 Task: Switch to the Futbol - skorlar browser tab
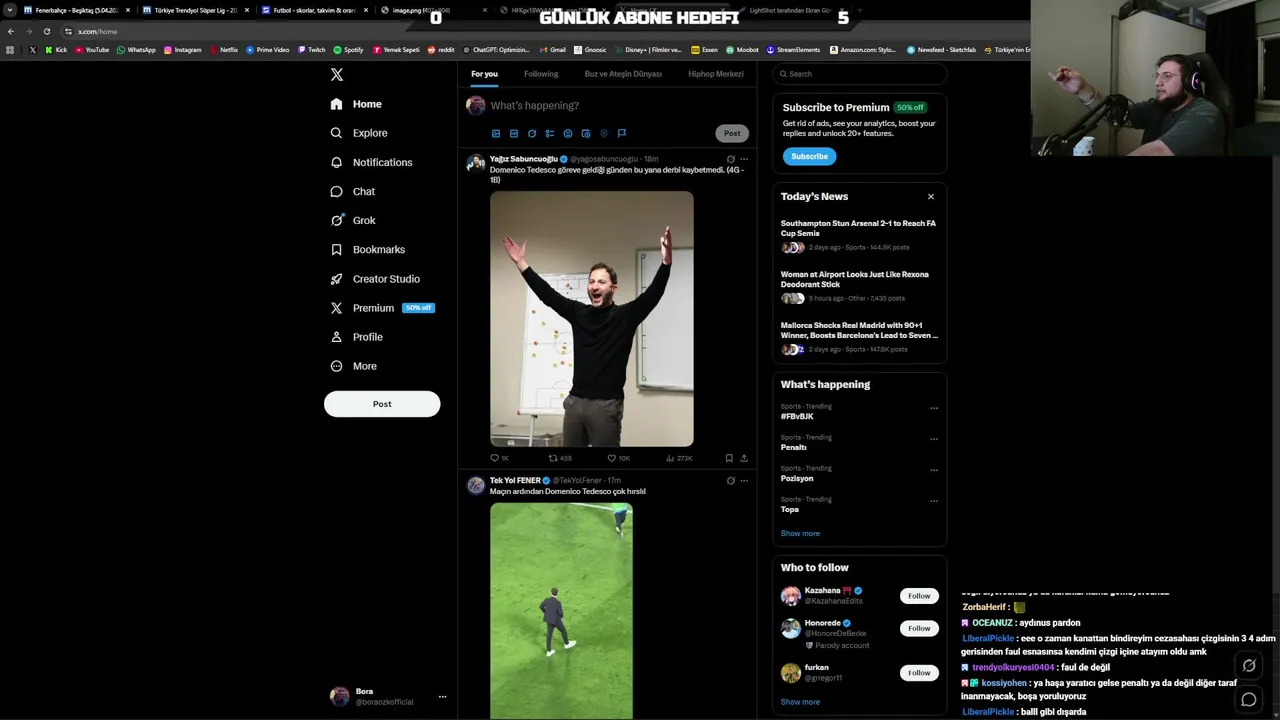314,10
